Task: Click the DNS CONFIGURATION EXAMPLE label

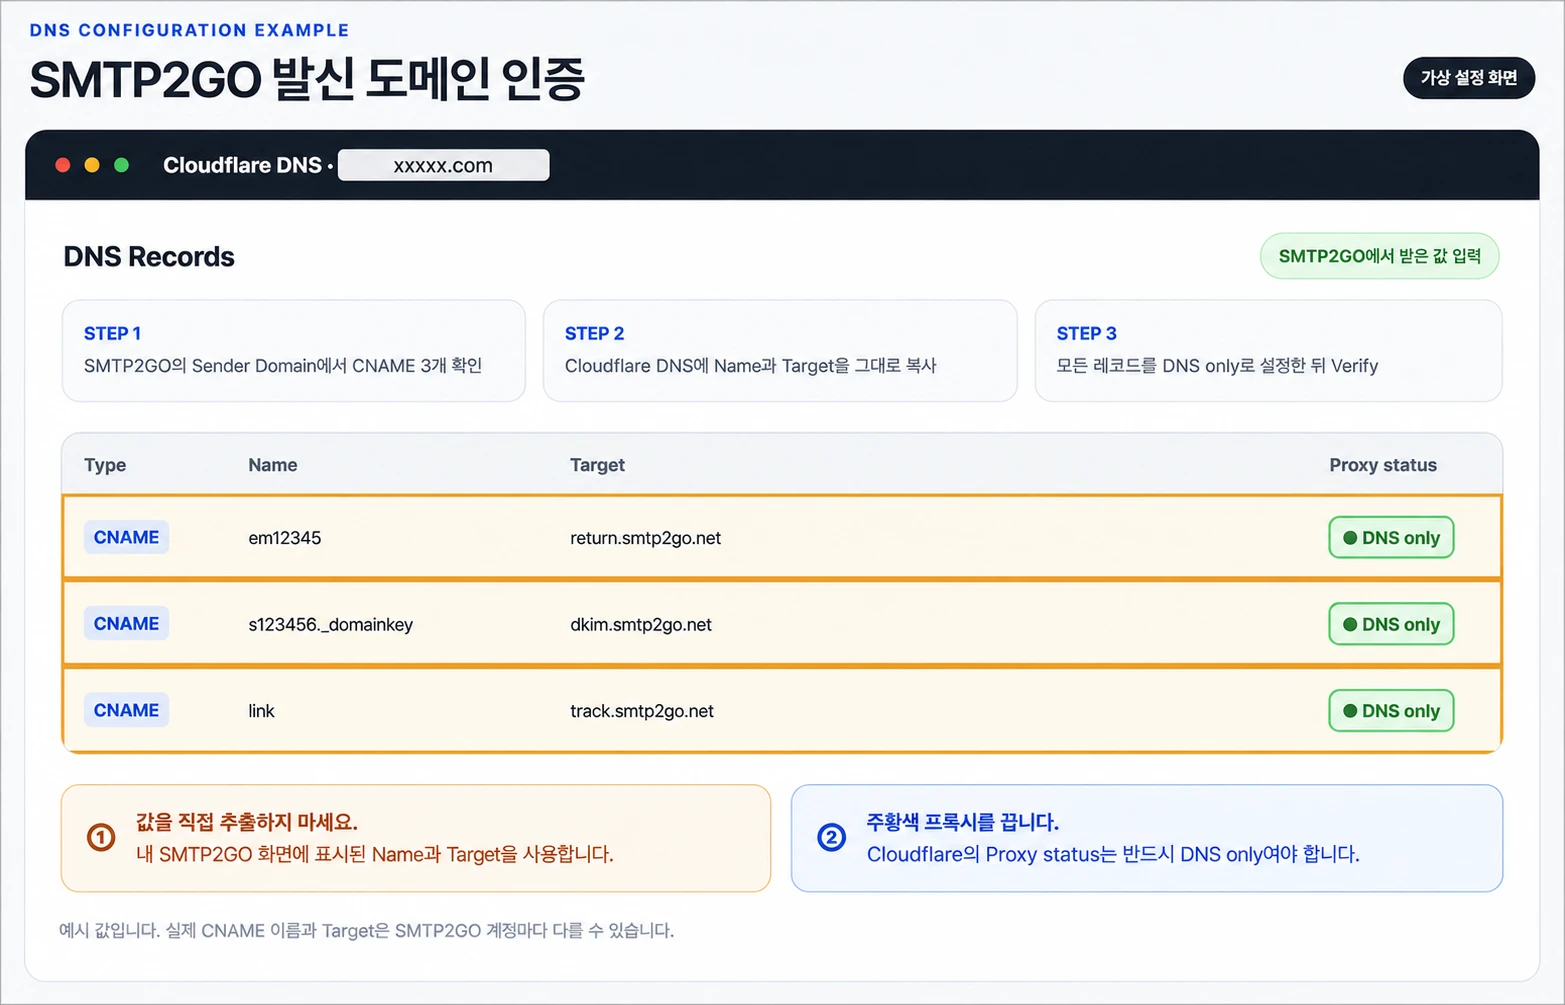Action: tap(190, 30)
